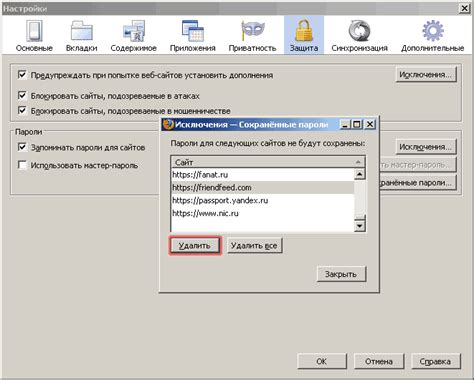Click scroll down arrow in site list

359,226
